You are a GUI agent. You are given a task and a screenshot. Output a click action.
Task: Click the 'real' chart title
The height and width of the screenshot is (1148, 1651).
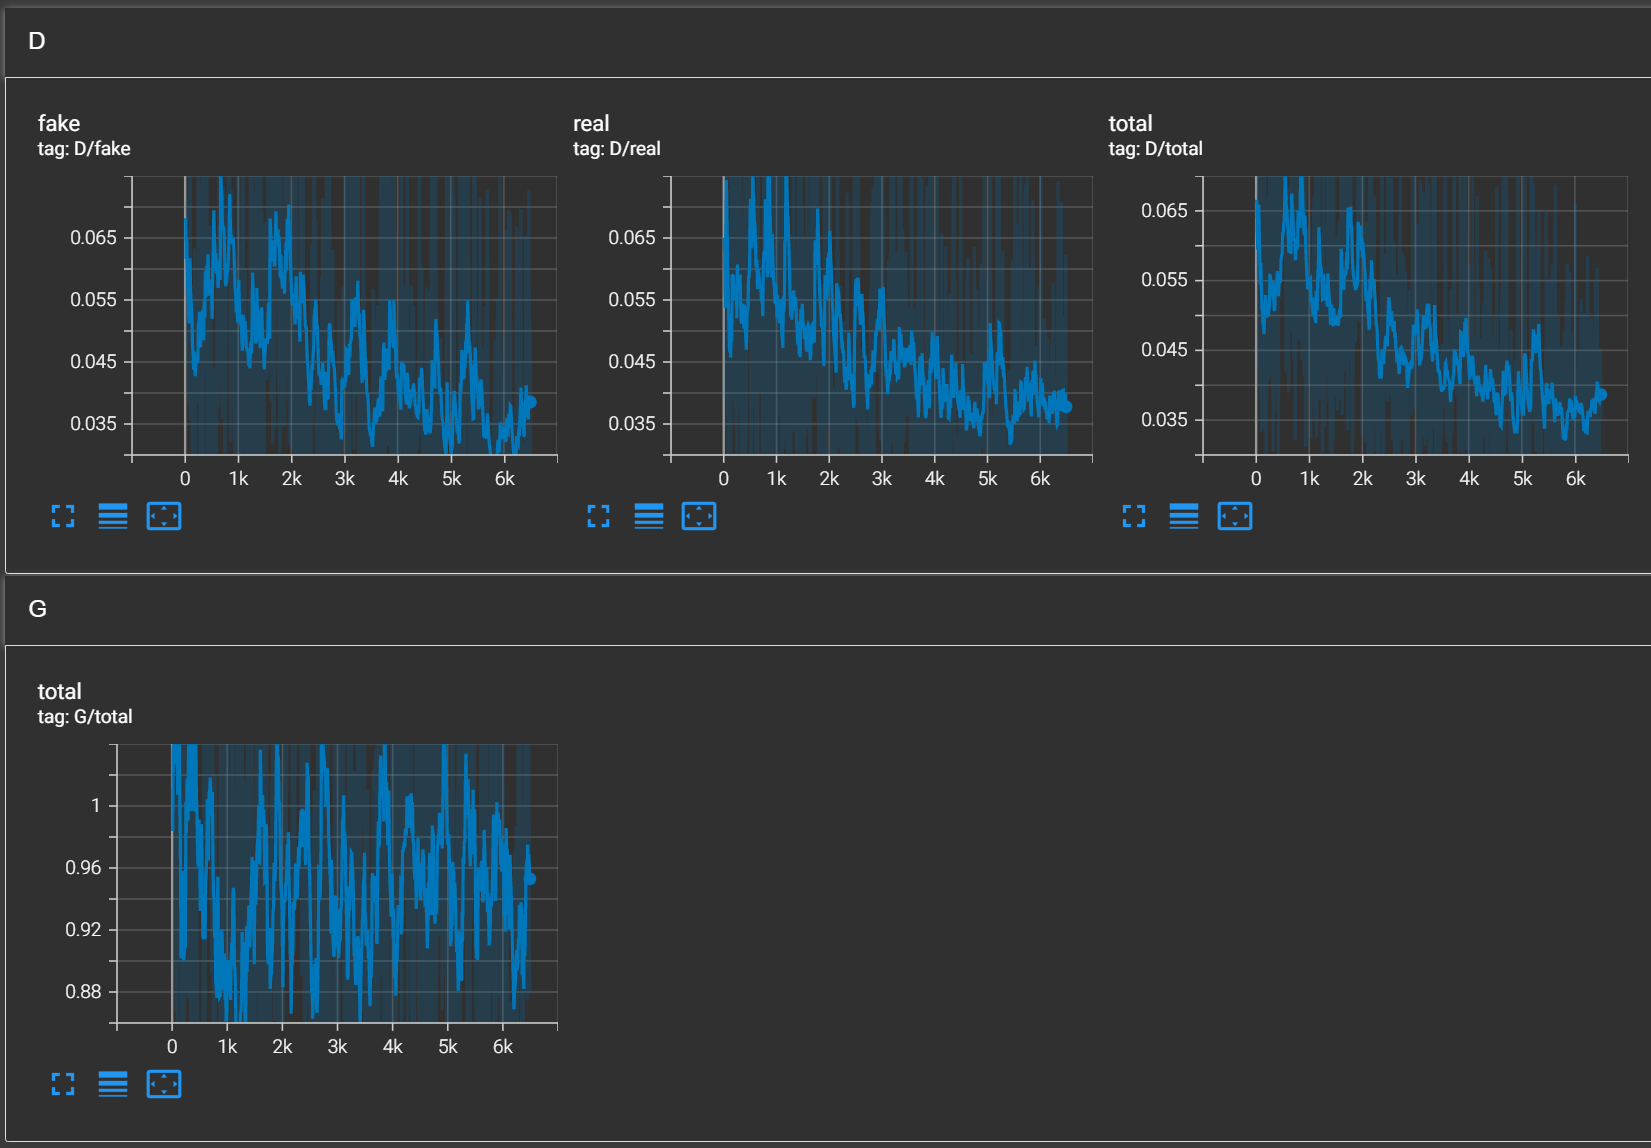pyautogui.click(x=591, y=124)
